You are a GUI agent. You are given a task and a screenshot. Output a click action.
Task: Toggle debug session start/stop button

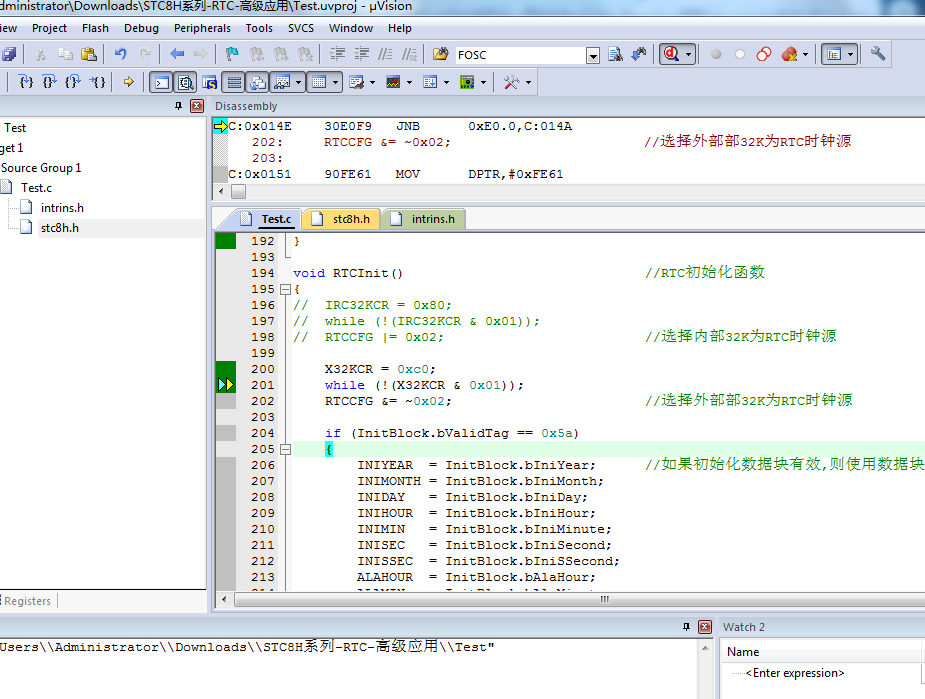click(671, 54)
